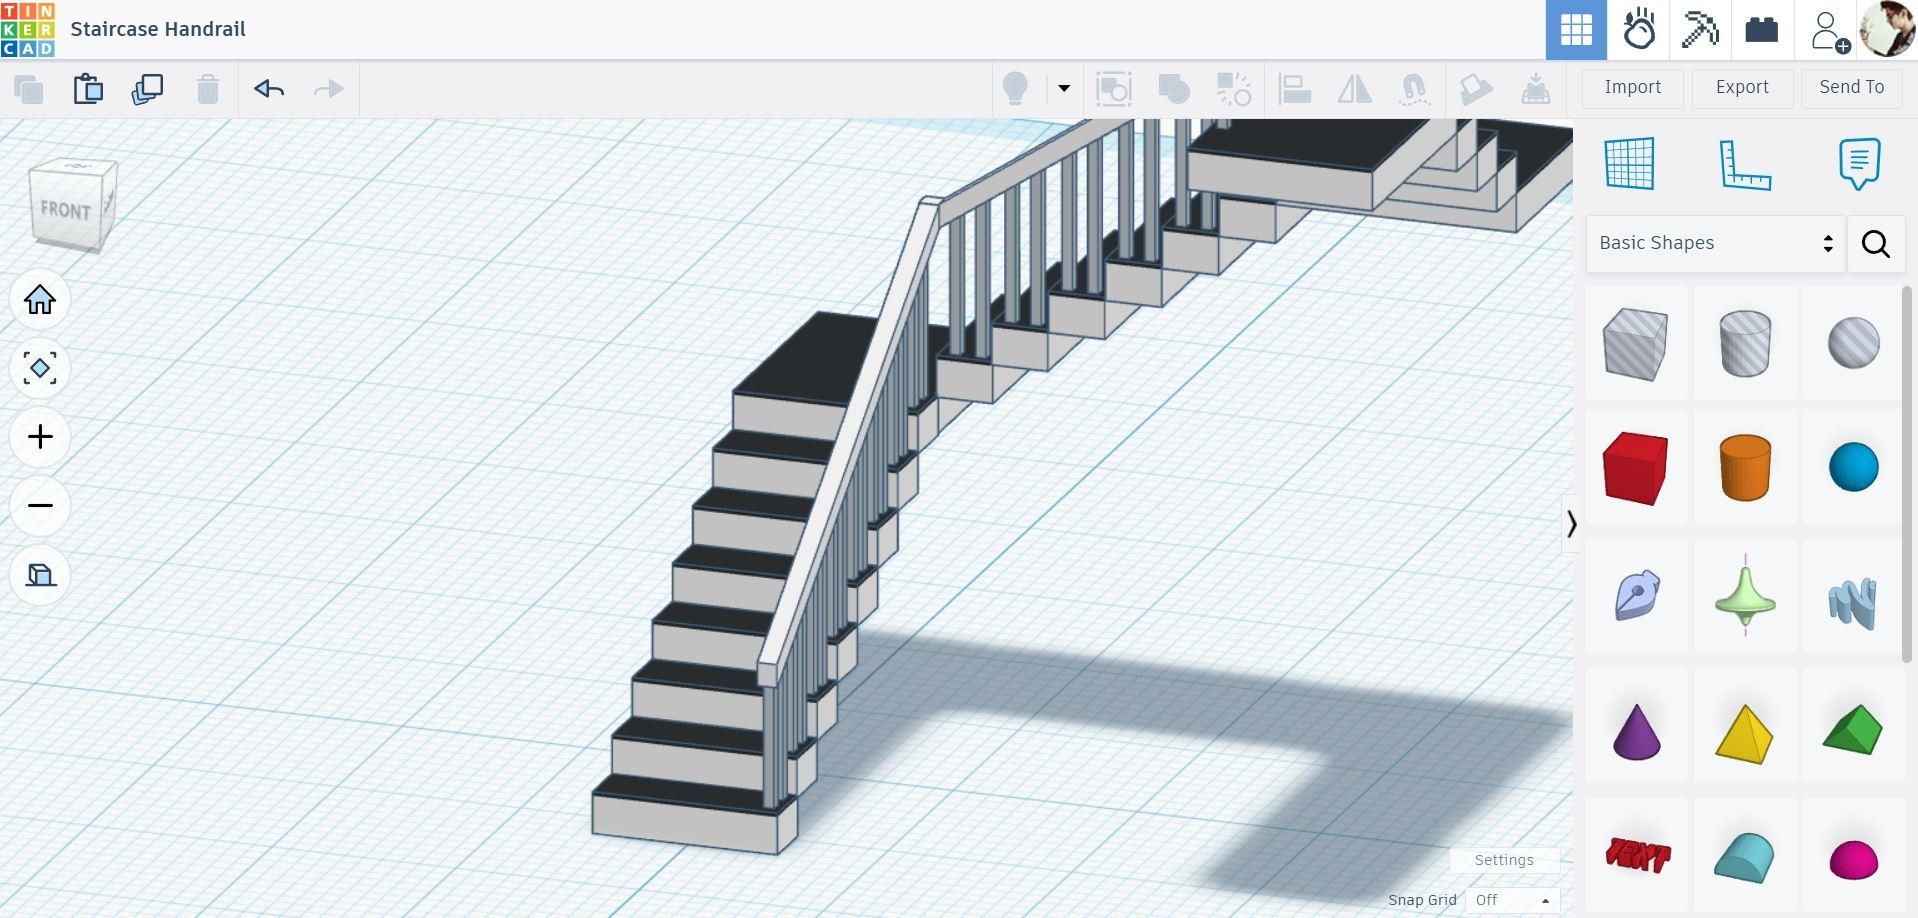Click the Import button
This screenshot has height=918, width=1918.
(1633, 88)
